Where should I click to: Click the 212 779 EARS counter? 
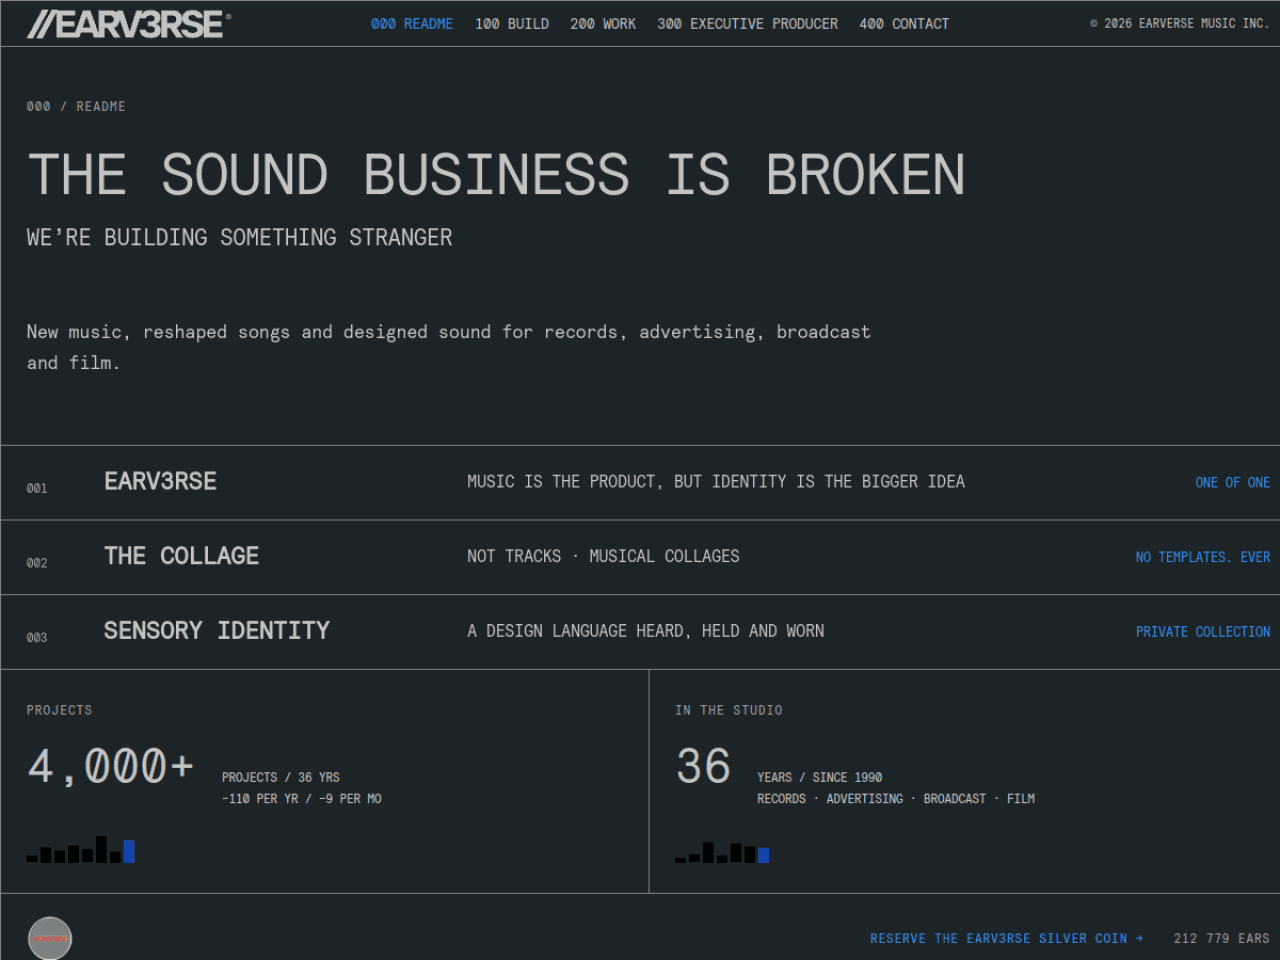point(1221,938)
